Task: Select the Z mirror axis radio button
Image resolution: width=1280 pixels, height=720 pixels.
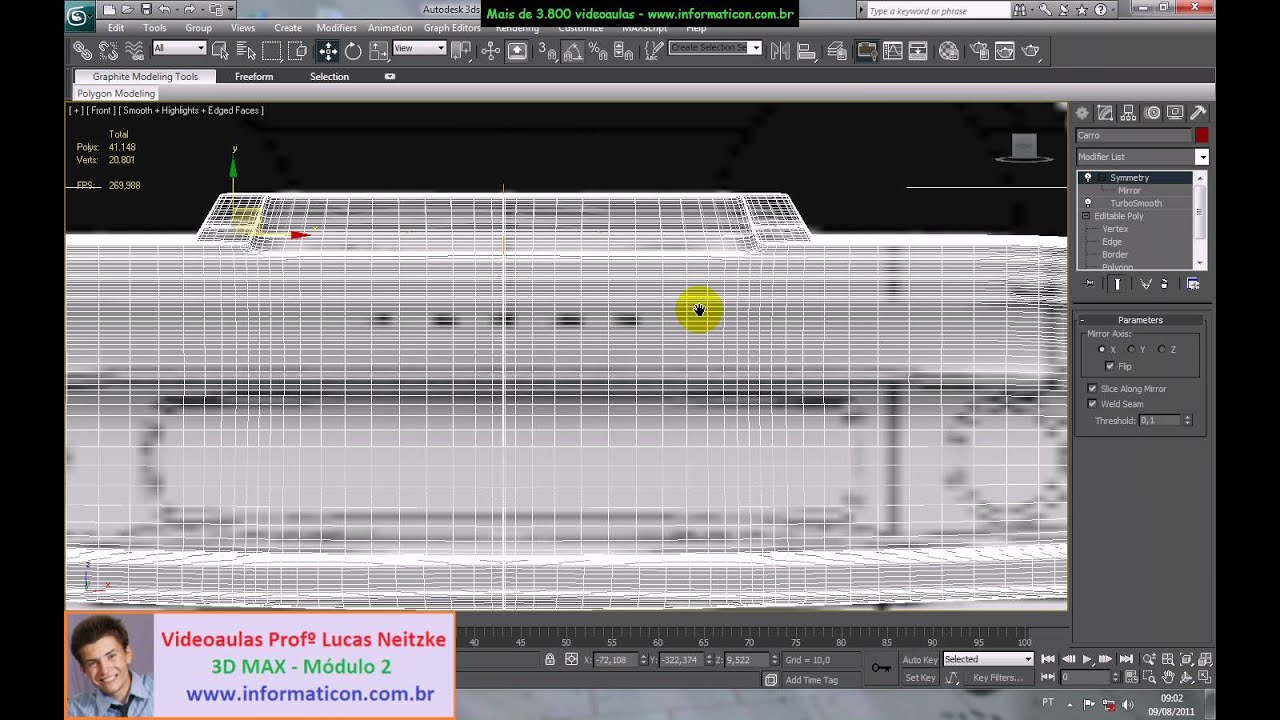Action: click(x=1161, y=349)
